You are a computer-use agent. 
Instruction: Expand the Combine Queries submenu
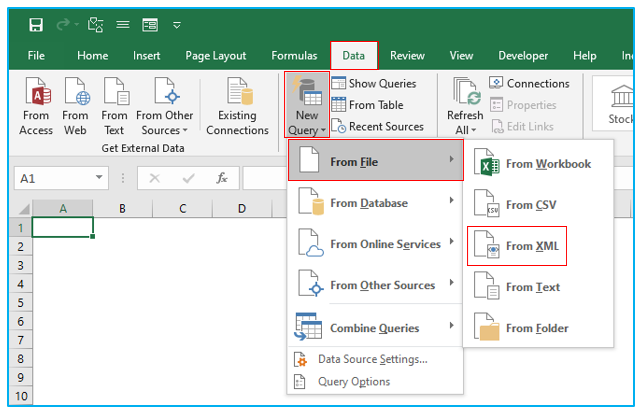click(376, 327)
